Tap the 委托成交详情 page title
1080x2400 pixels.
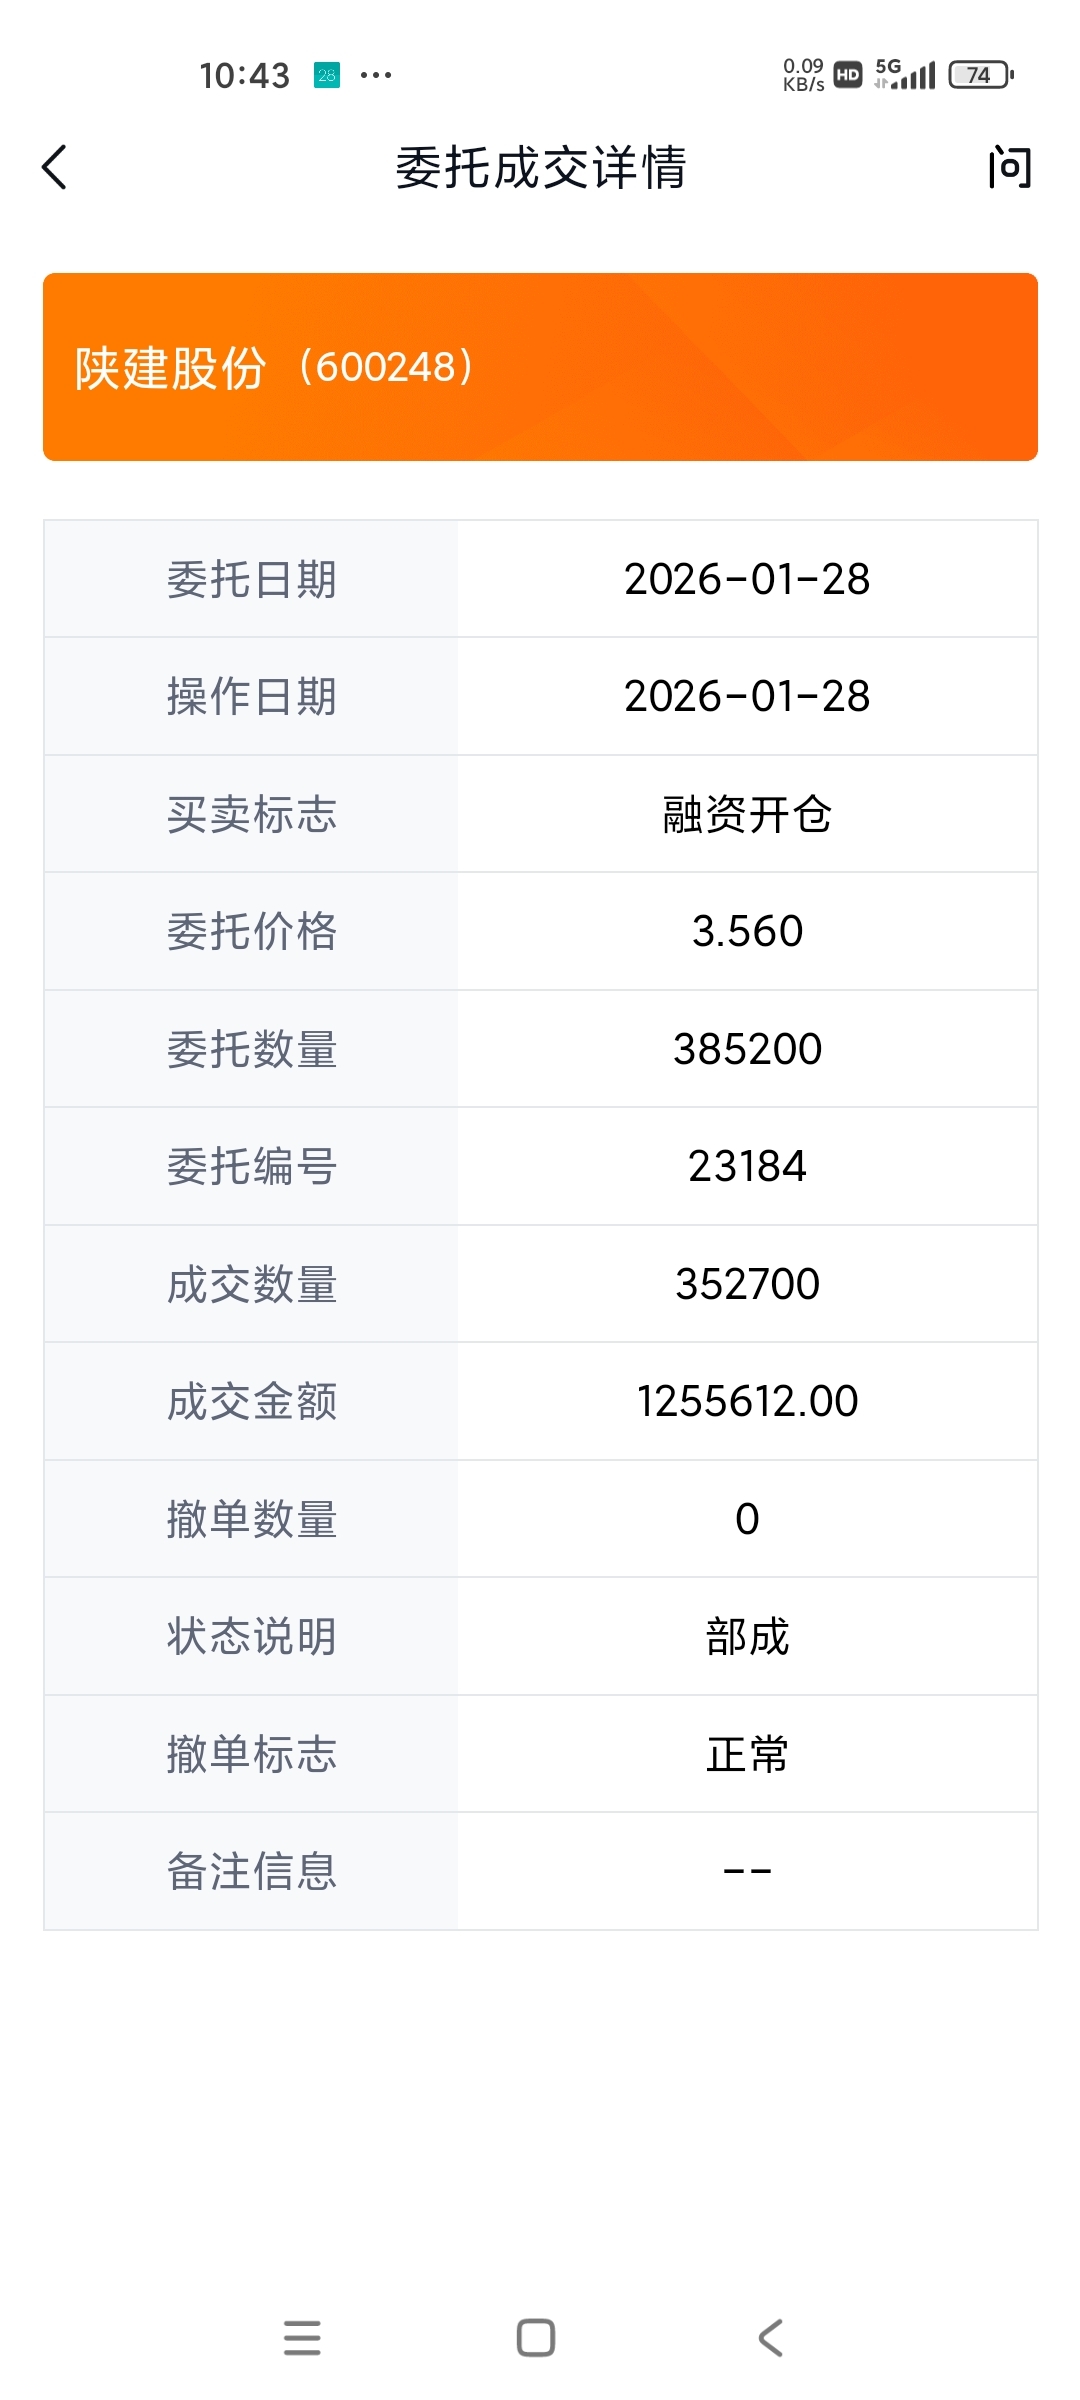click(x=540, y=167)
